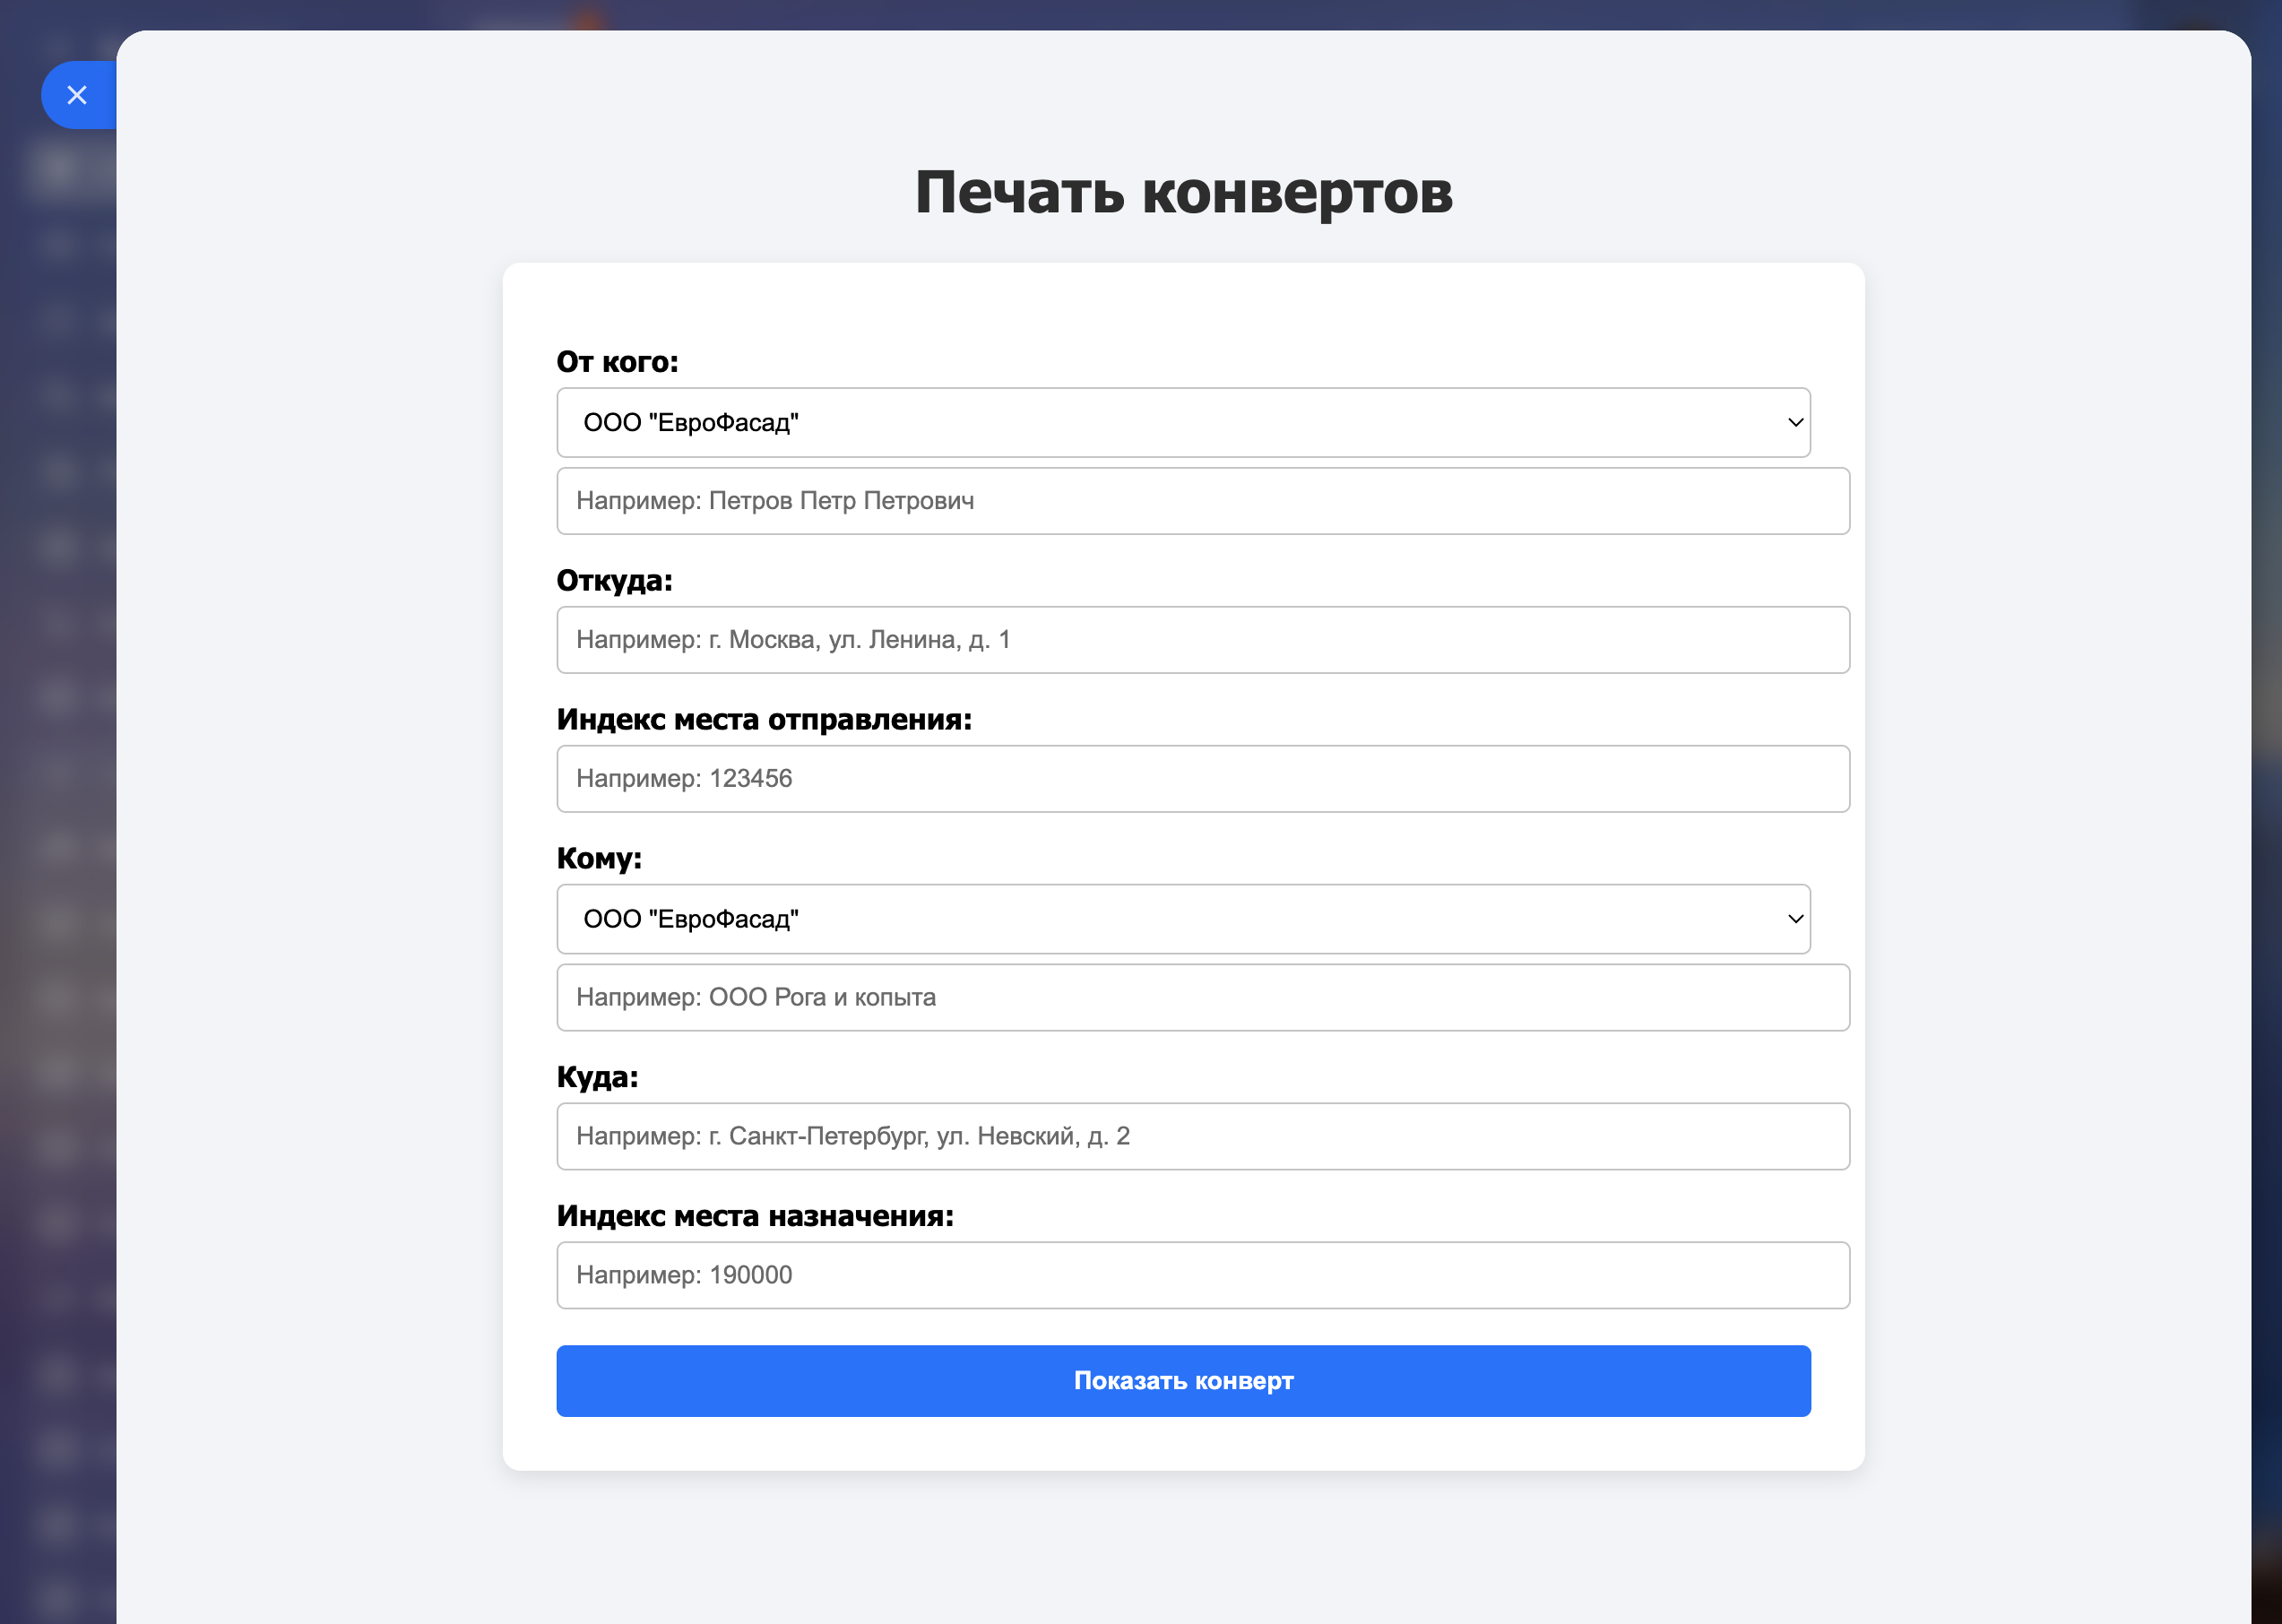Click the "Печать конвертов" heading
The height and width of the screenshot is (1624, 2282).
(1183, 192)
